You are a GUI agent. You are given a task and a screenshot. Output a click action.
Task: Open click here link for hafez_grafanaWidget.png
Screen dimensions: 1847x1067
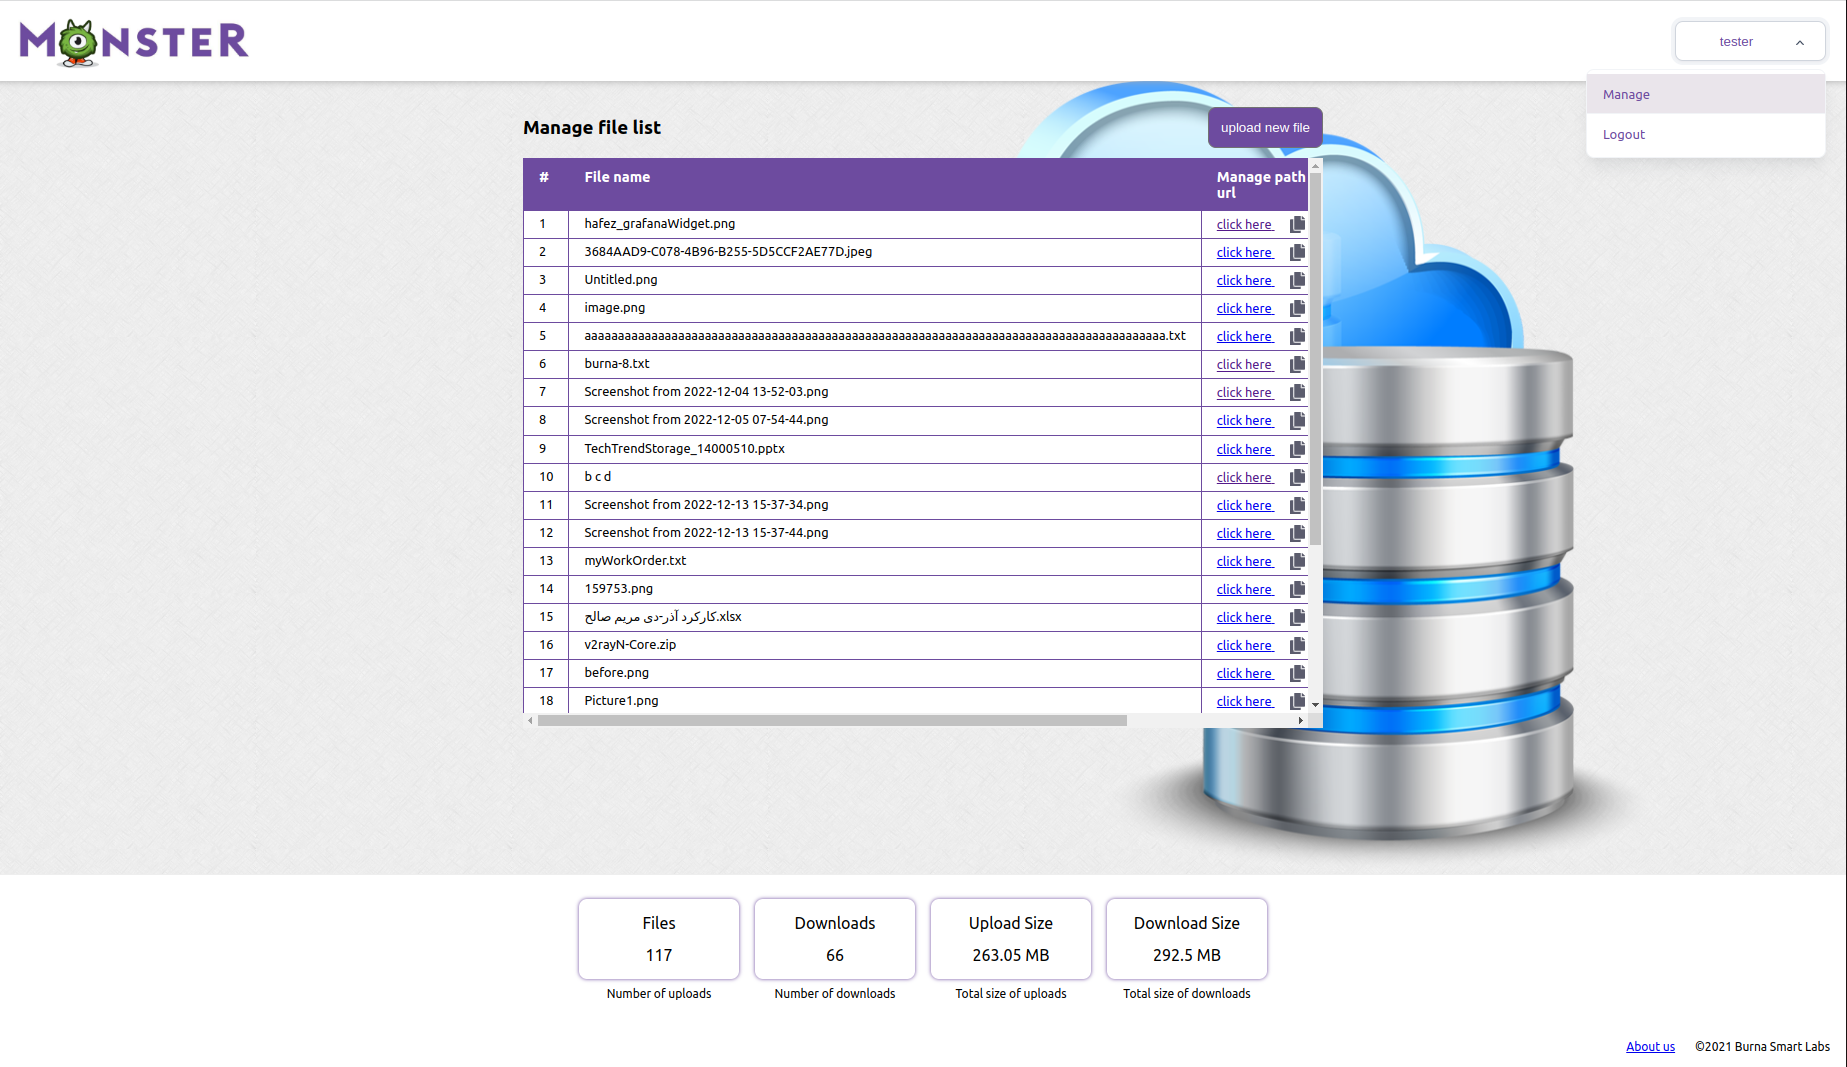coord(1245,224)
